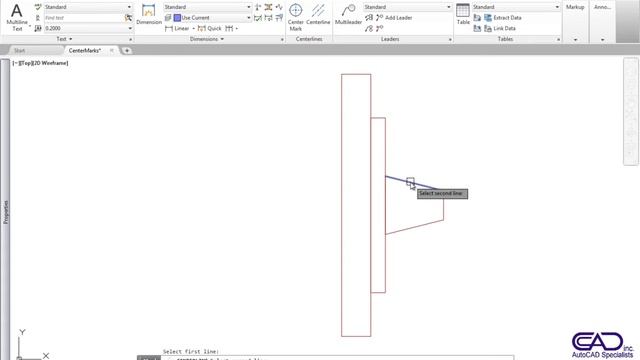Select the Centerline tool
640x360 pixels.
[x=318, y=15]
